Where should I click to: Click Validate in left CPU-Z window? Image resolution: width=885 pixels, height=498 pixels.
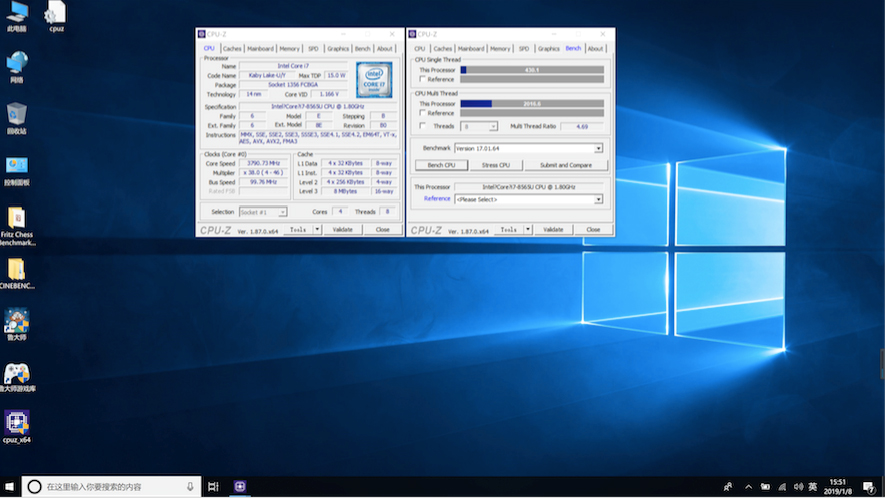343,229
